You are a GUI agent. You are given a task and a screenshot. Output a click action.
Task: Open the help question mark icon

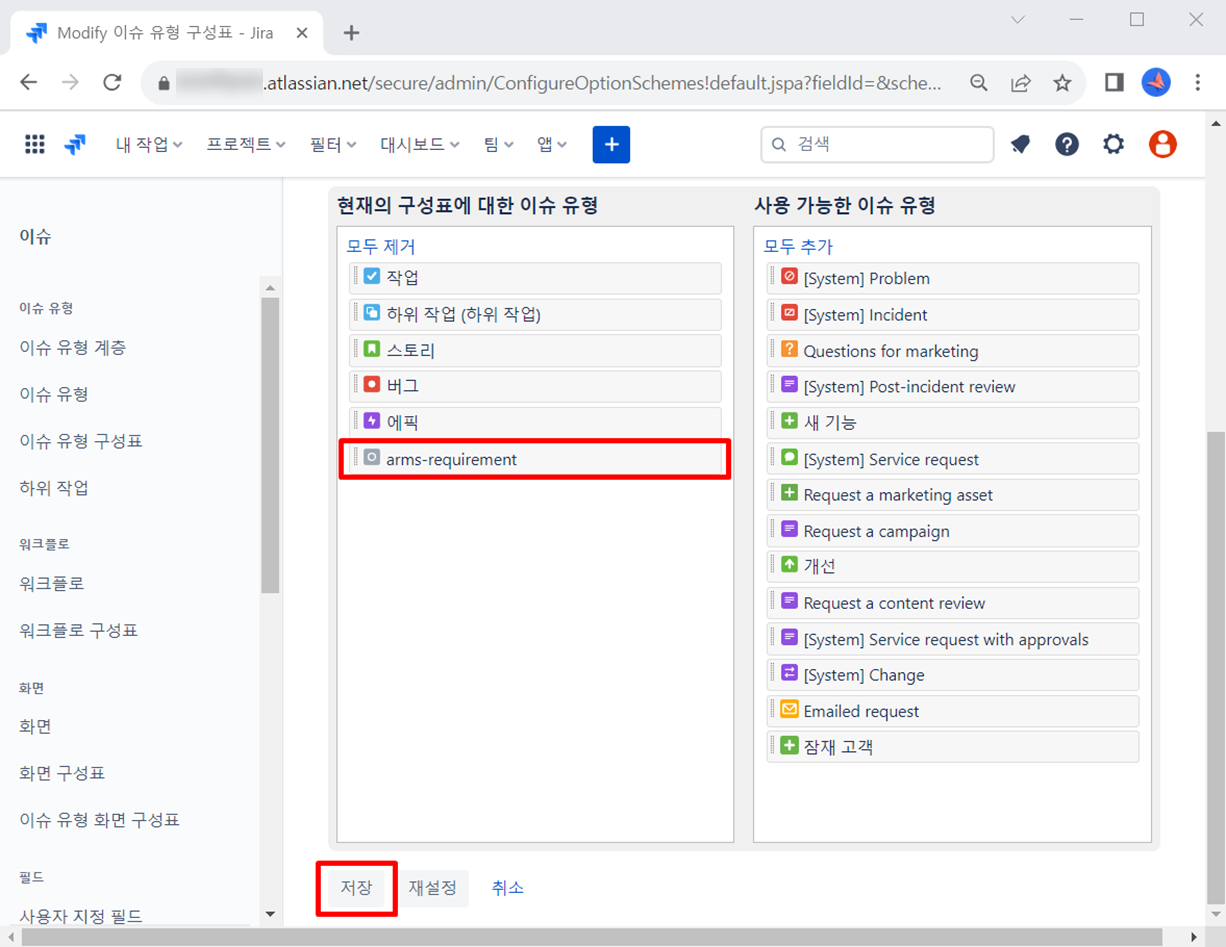[1067, 145]
